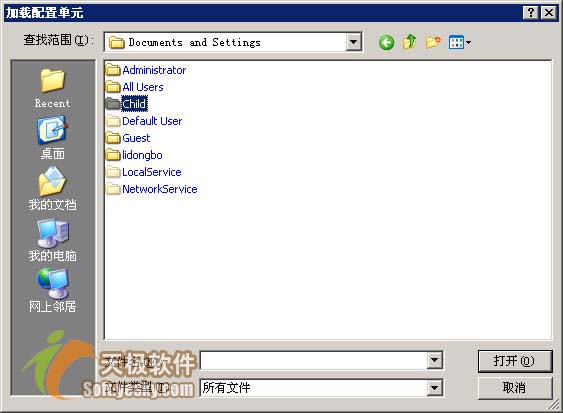
Task: Select 我的电脑 in the sidebar
Action: 52,240
